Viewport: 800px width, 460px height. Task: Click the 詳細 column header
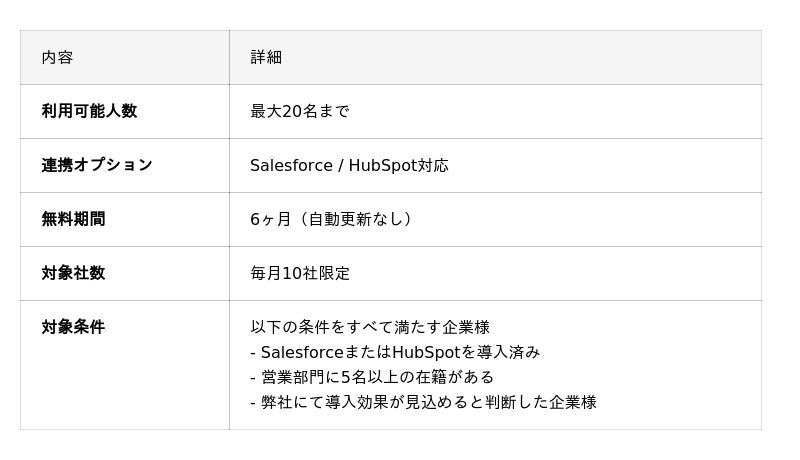click(266, 58)
